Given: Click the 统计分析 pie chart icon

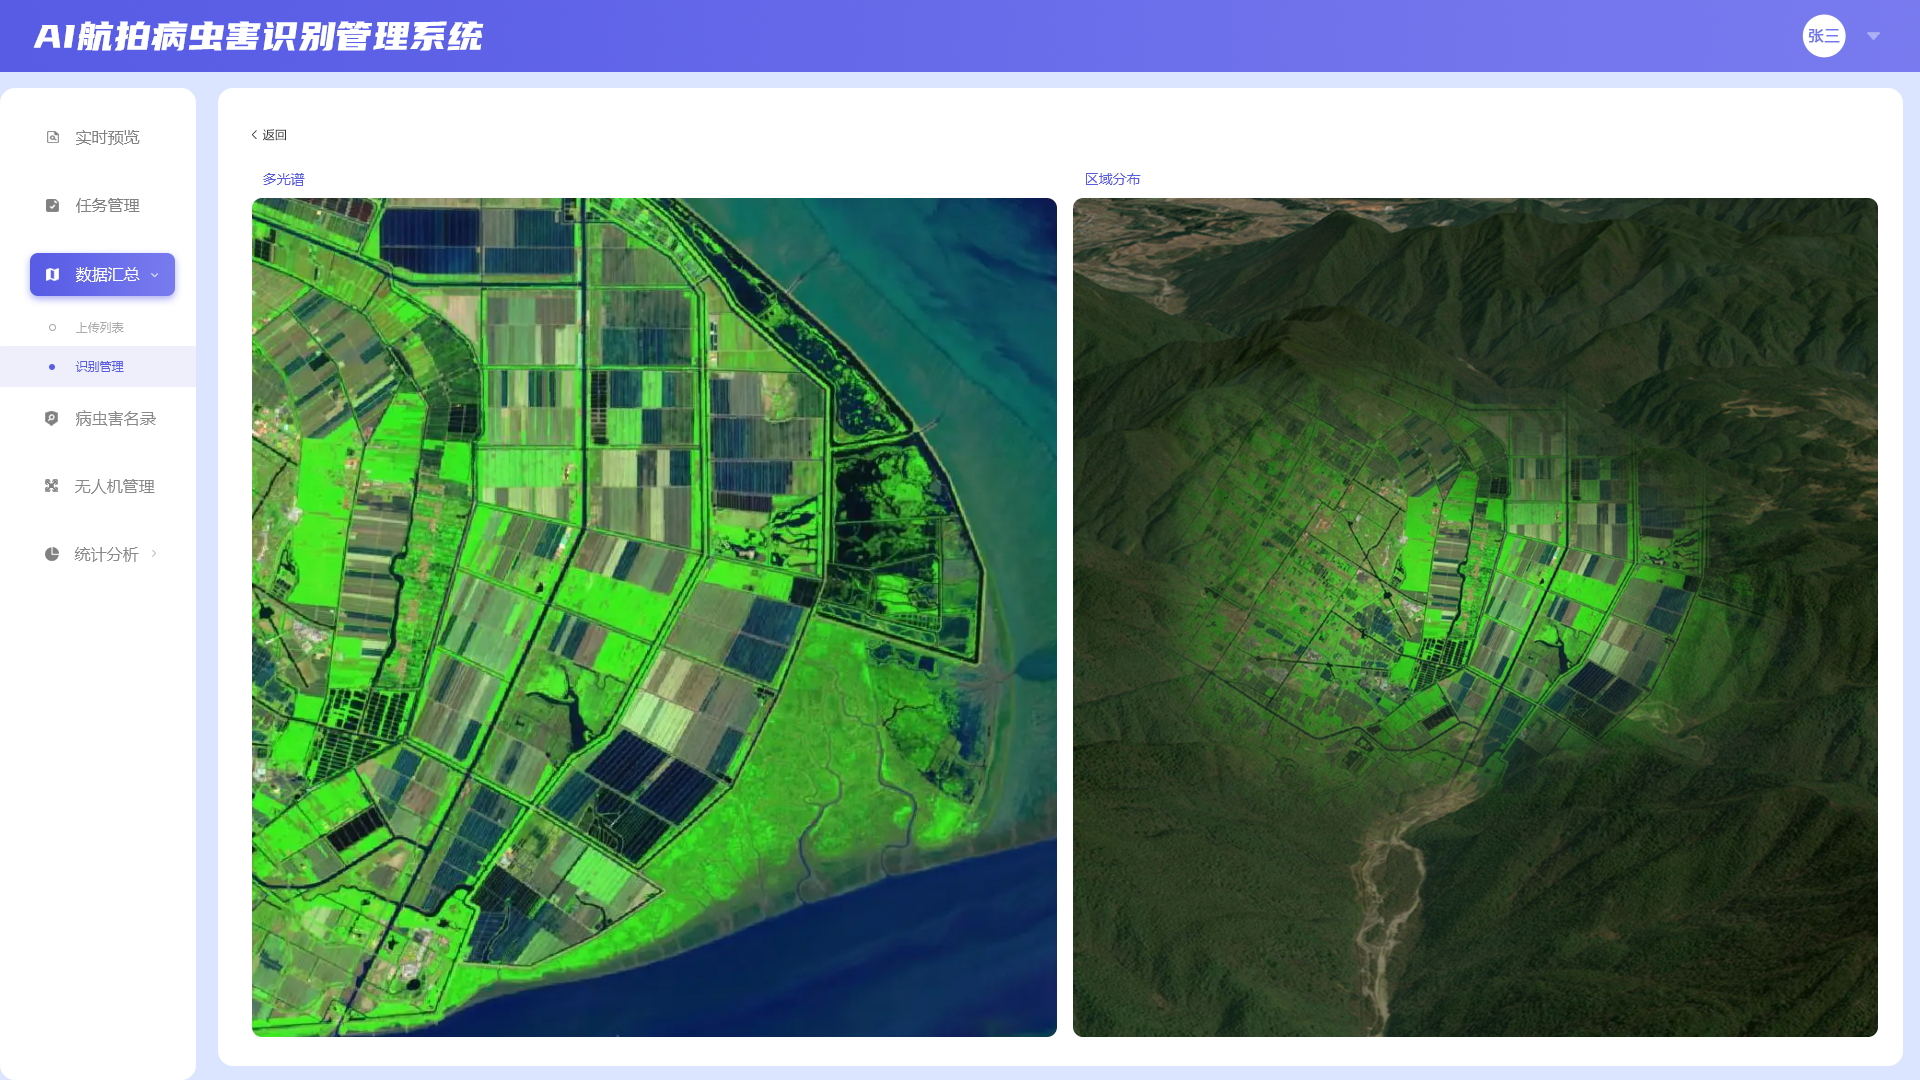Looking at the screenshot, I should coord(52,554).
